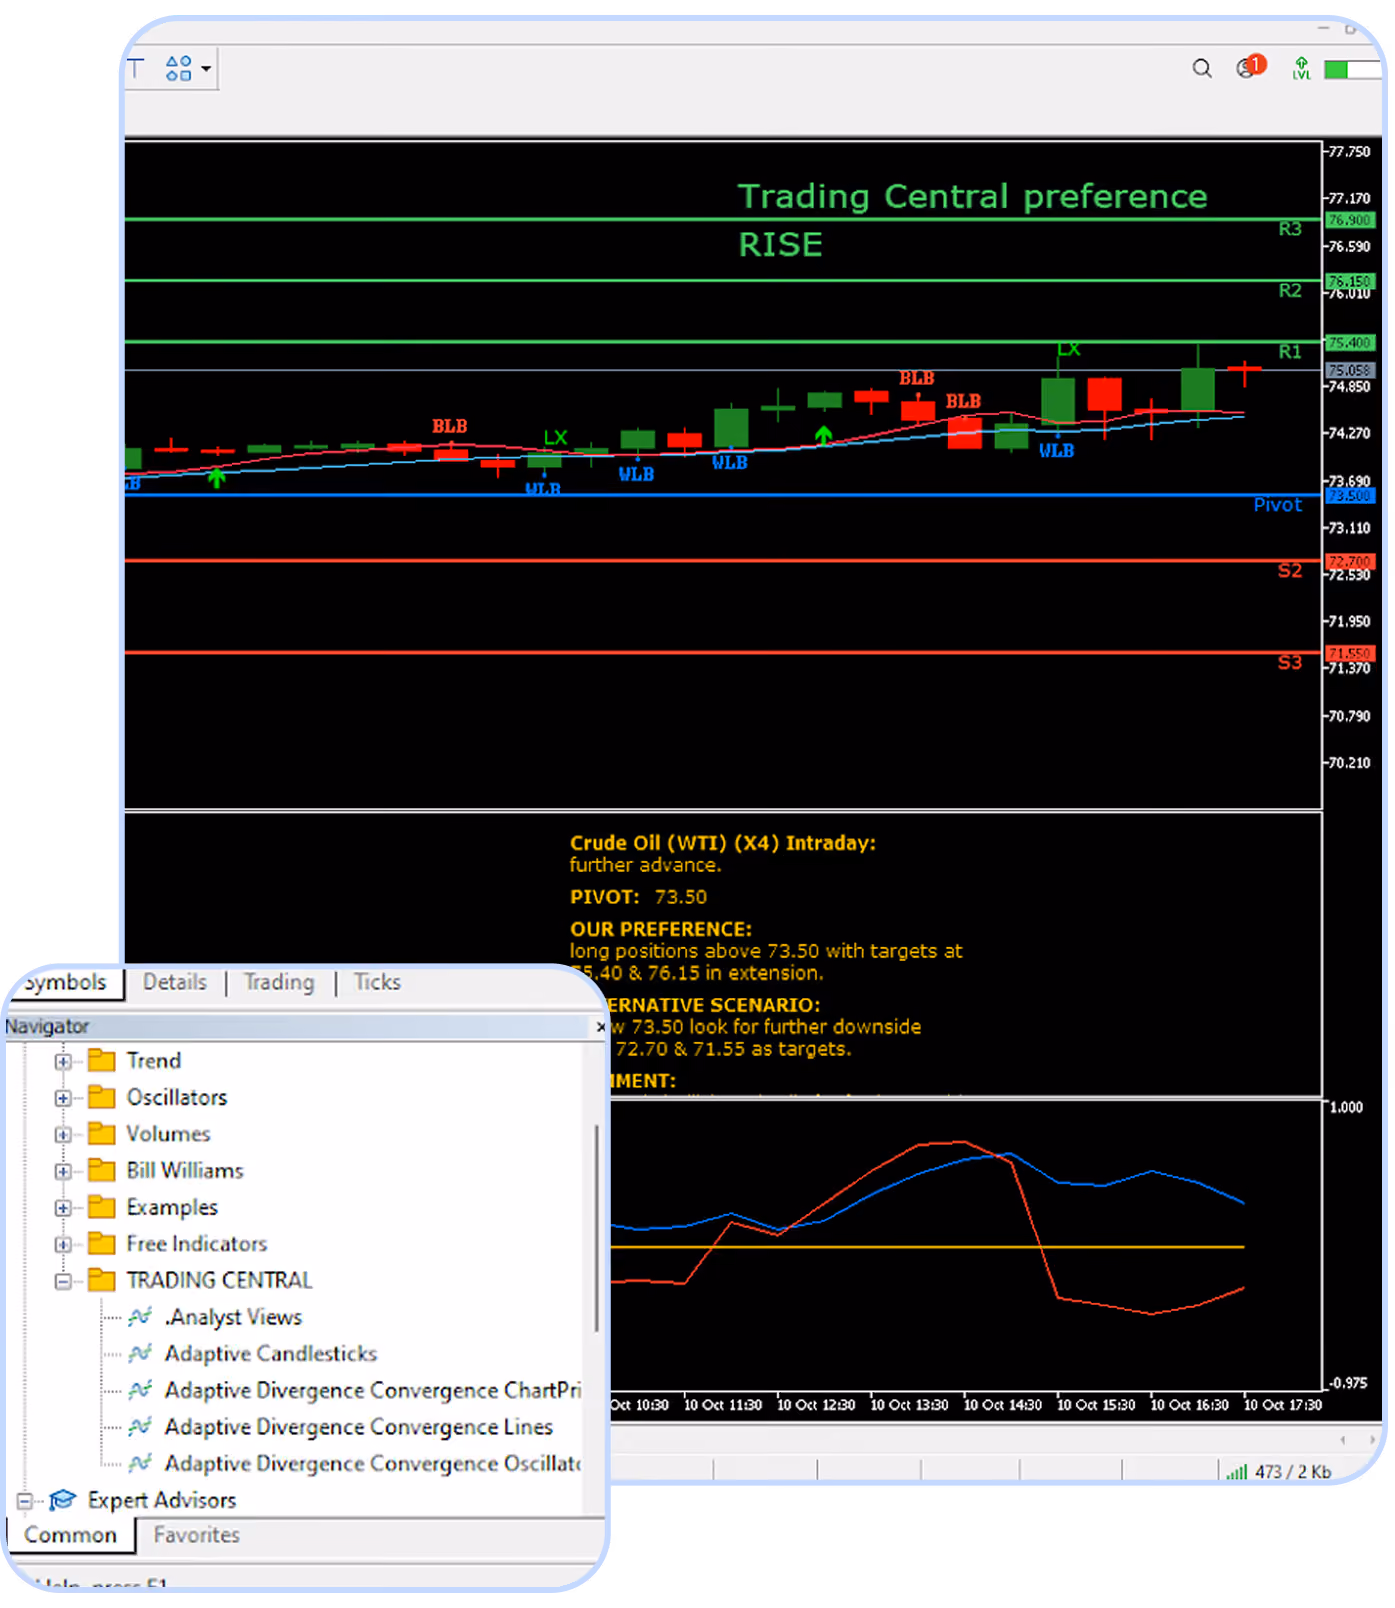Image resolution: width=1395 pixels, height=1608 pixels.
Task: Click the Adaptive Divergence Convergence ChartPri indicator icon
Action: (x=140, y=1390)
